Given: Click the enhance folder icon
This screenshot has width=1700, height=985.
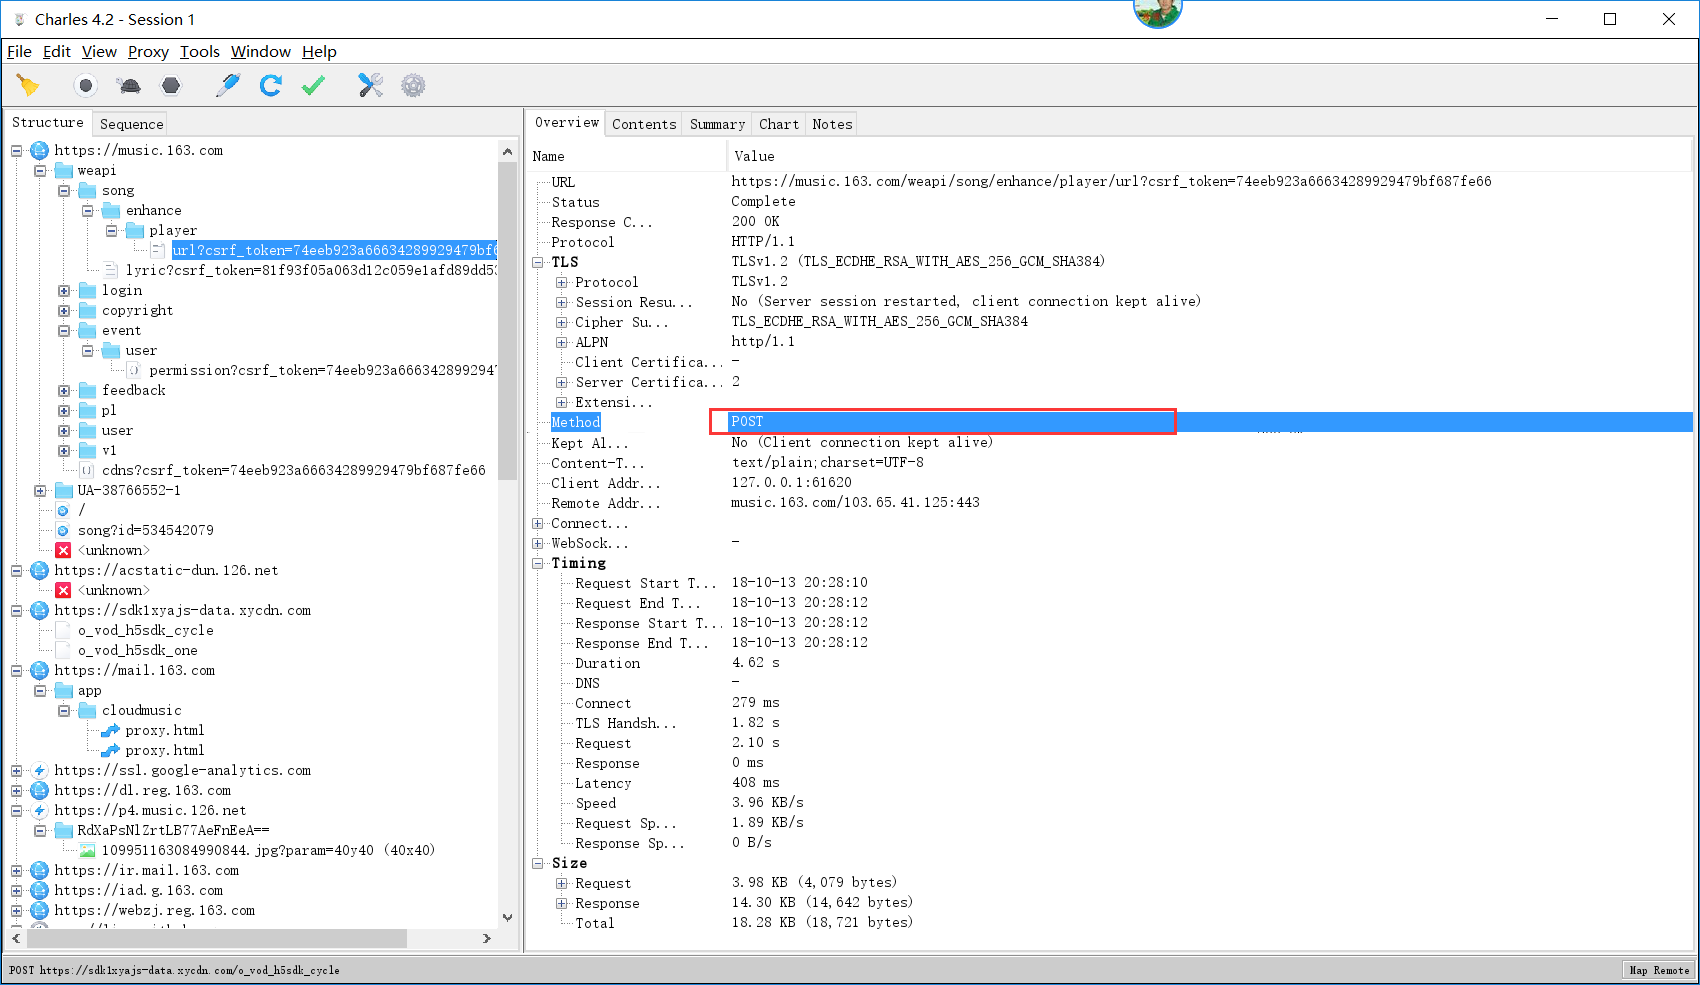Looking at the screenshot, I should [x=111, y=211].
